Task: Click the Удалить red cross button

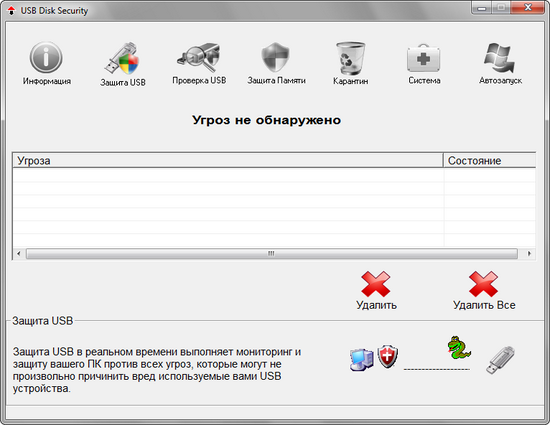Action: click(x=376, y=284)
